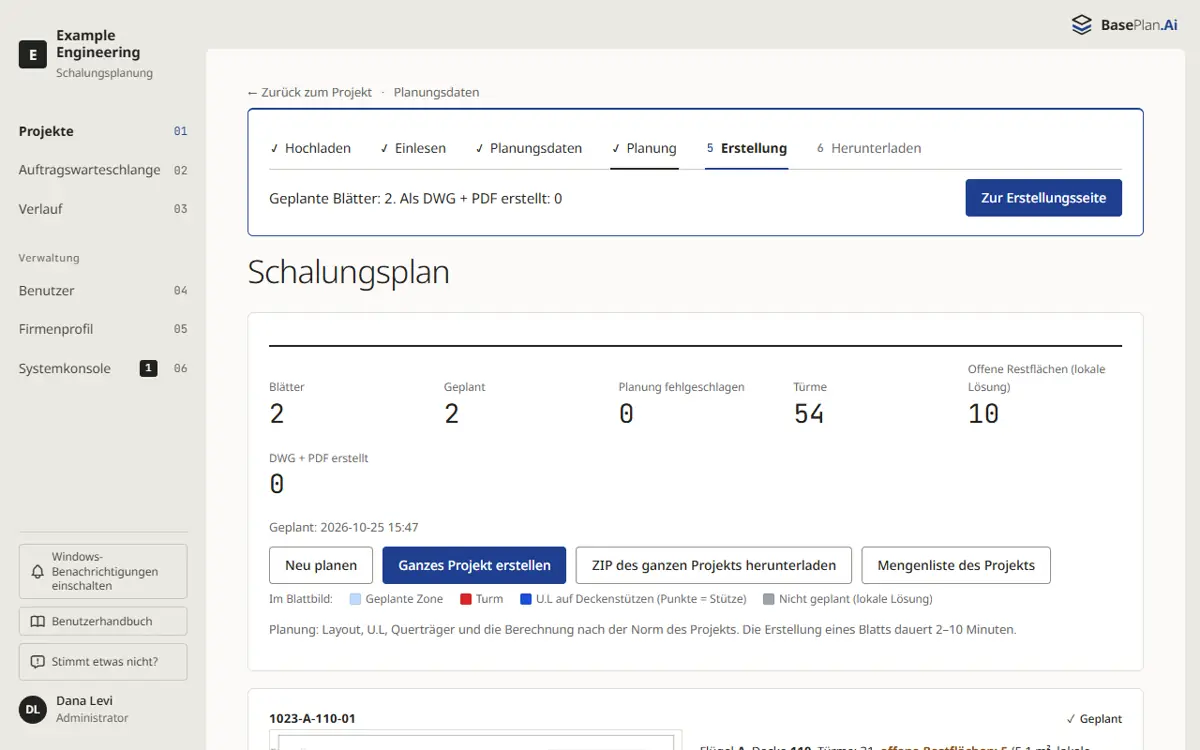Image resolution: width=1200 pixels, height=750 pixels.
Task: Select the Erstellung step tab
Action: (746, 148)
